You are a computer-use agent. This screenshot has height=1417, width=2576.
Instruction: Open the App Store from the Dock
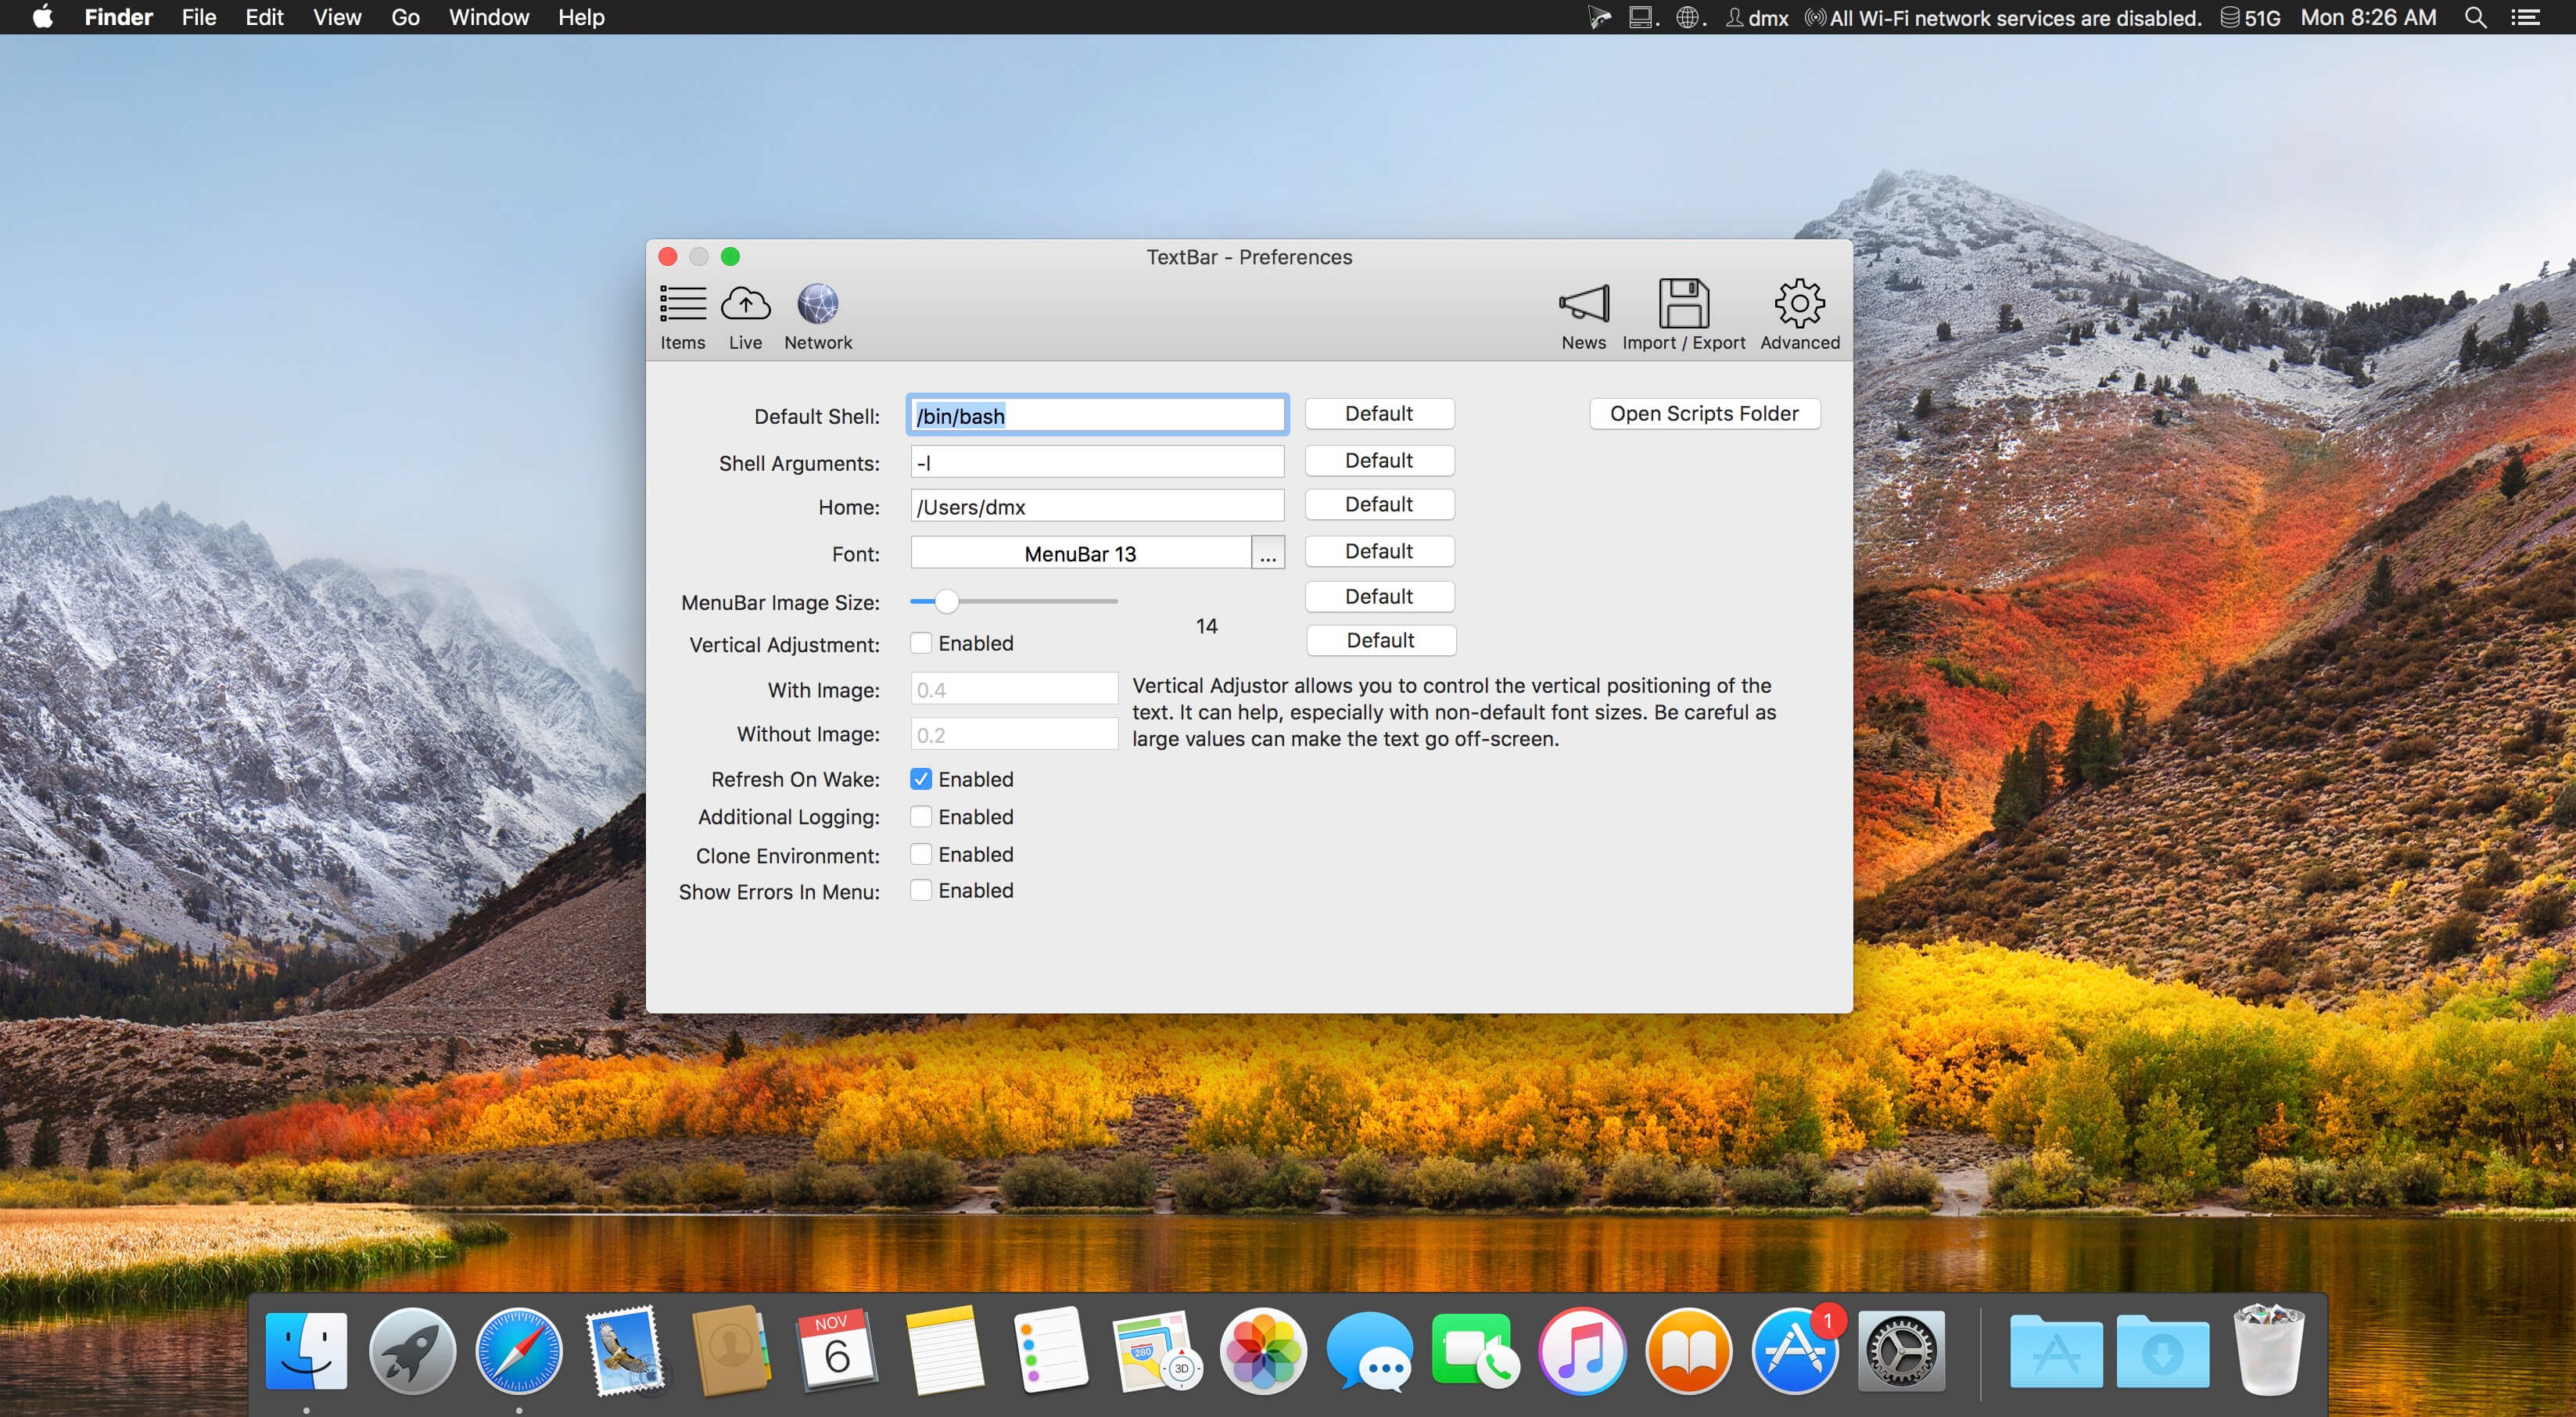pyautogui.click(x=1794, y=1351)
